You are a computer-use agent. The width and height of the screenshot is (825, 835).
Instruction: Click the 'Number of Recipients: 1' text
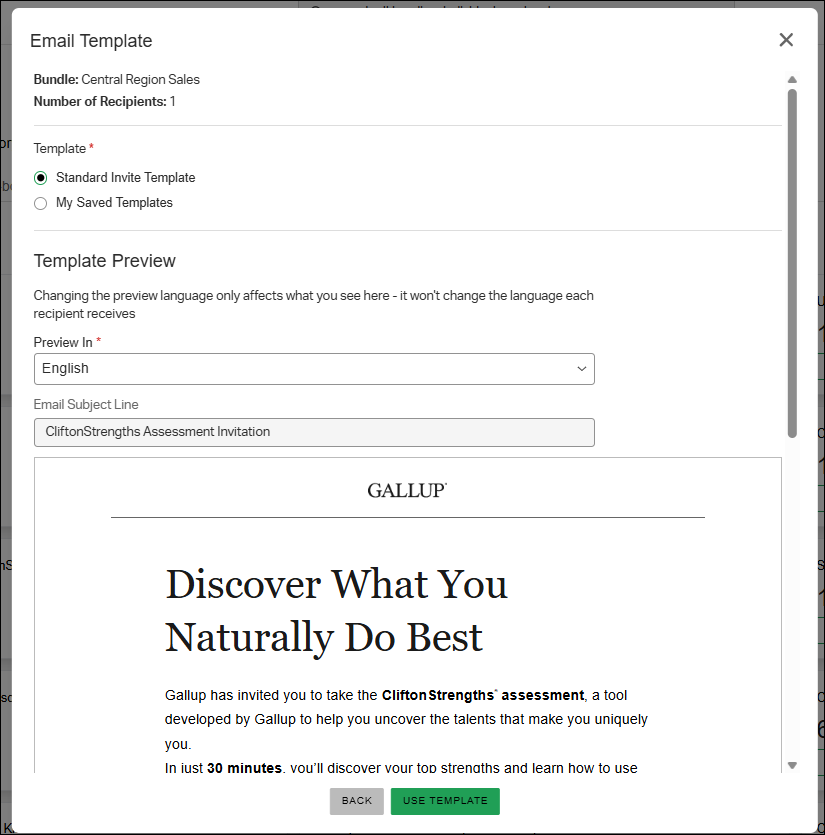coord(104,101)
